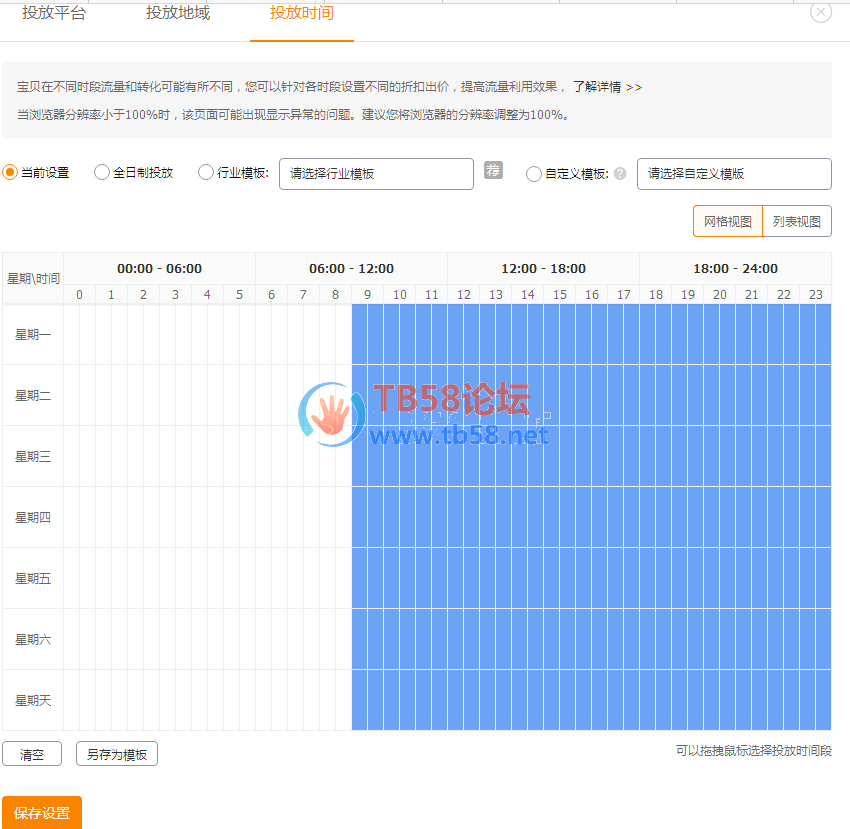Select the 星期一 cell at hour 3
The image size is (850, 829).
pyautogui.click(x=176, y=335)
